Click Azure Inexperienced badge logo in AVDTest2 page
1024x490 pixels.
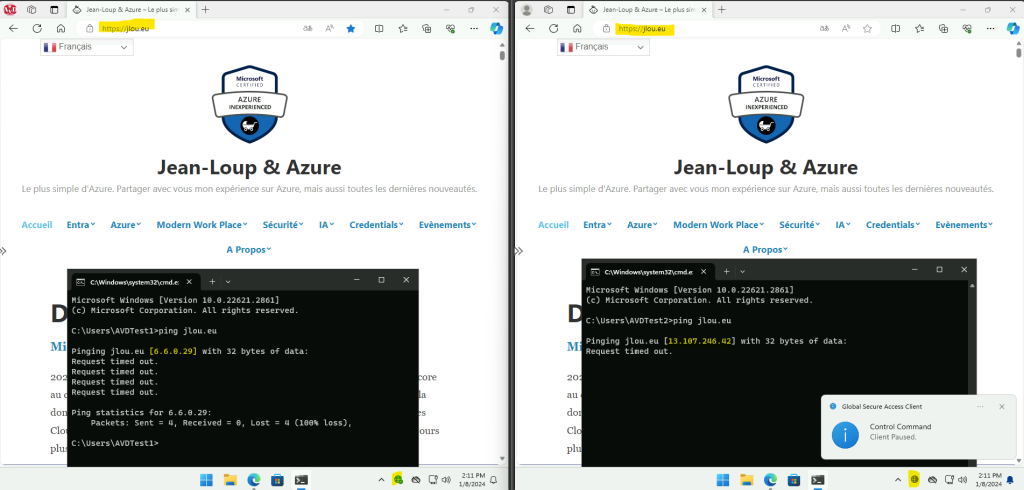point(766,103)
